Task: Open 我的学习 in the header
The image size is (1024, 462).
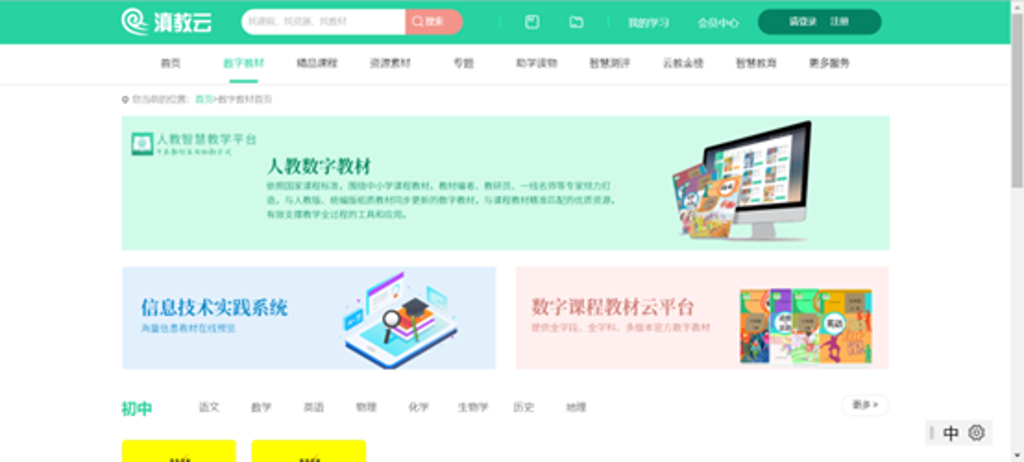Action: point(648,23)
